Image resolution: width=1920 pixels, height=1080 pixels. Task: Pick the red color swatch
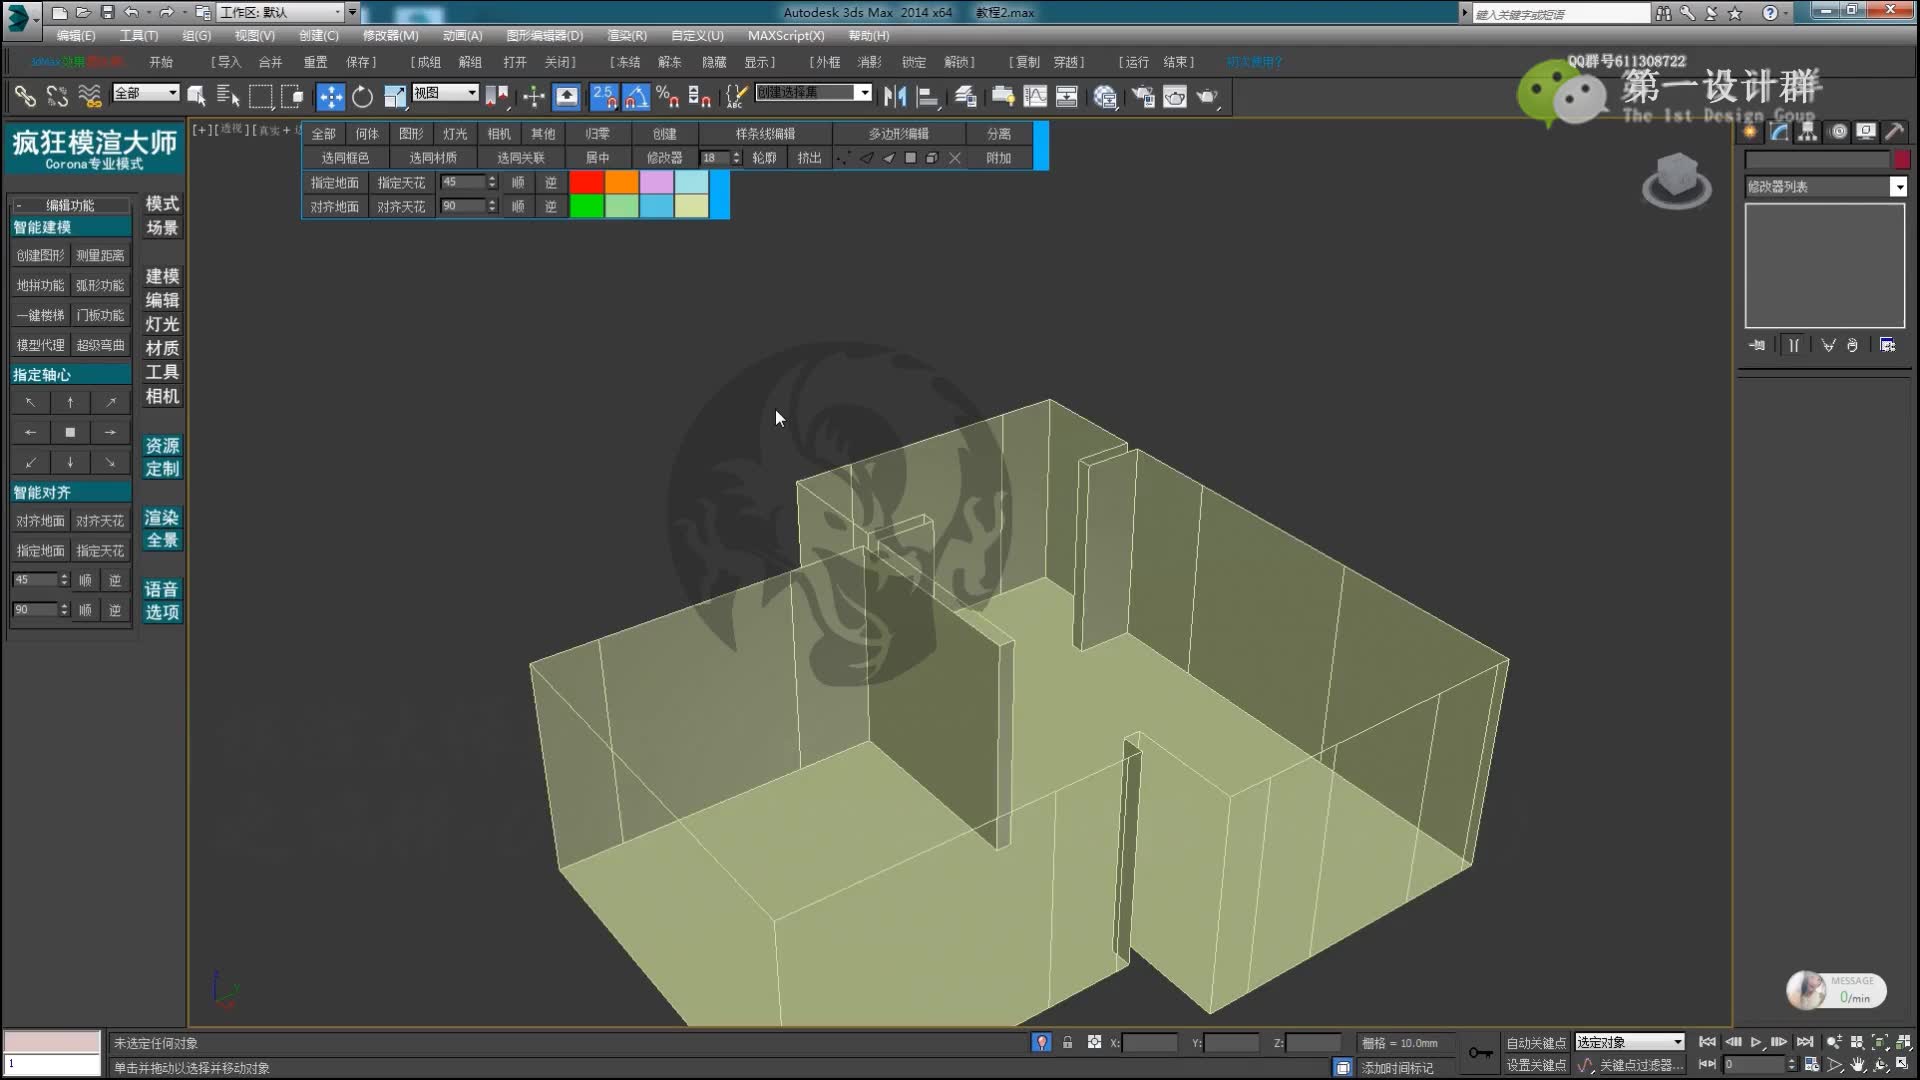[586, 182]
